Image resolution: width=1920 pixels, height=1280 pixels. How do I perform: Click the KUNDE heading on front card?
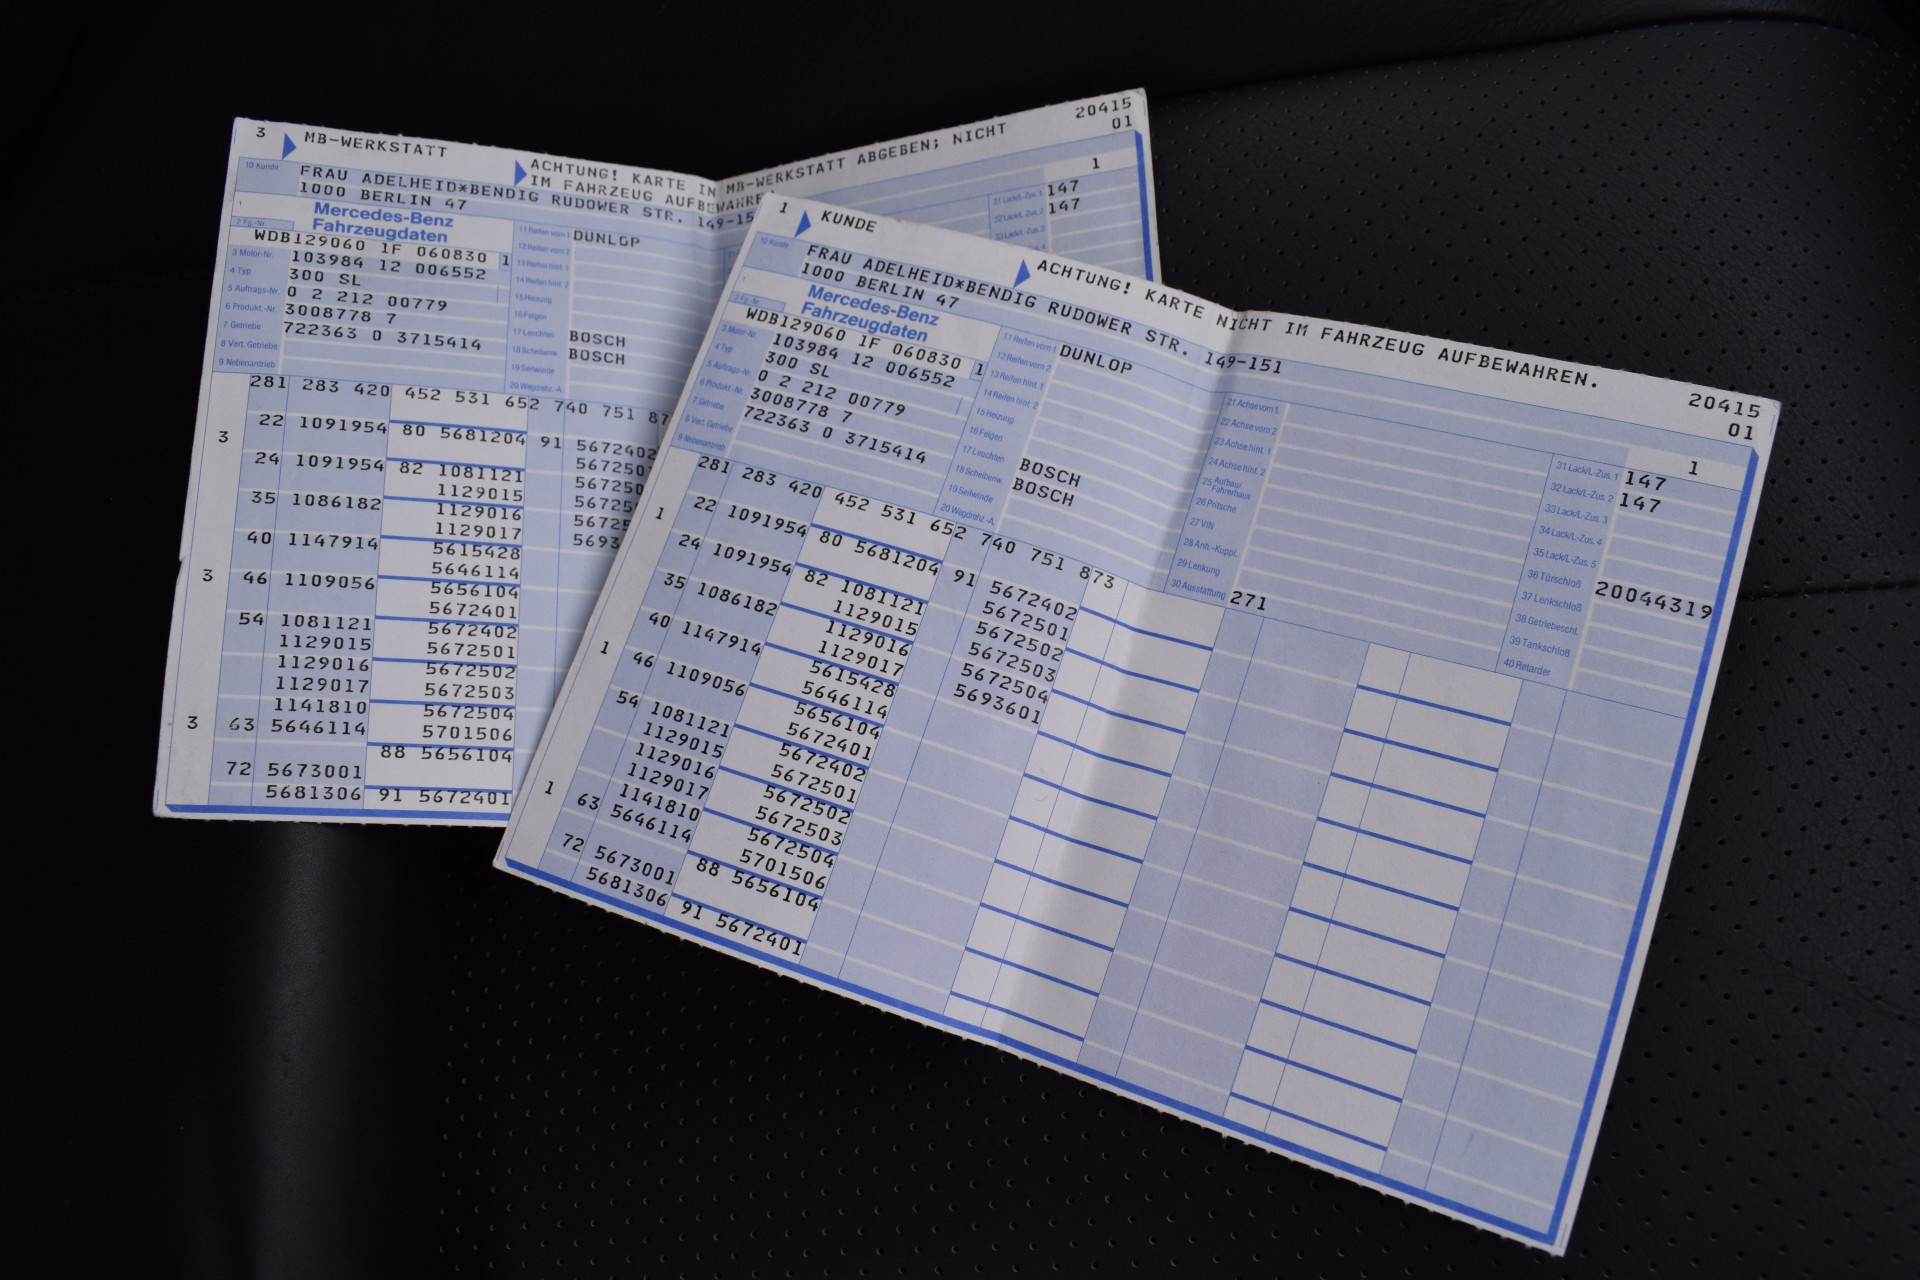(x=848, y=220)
